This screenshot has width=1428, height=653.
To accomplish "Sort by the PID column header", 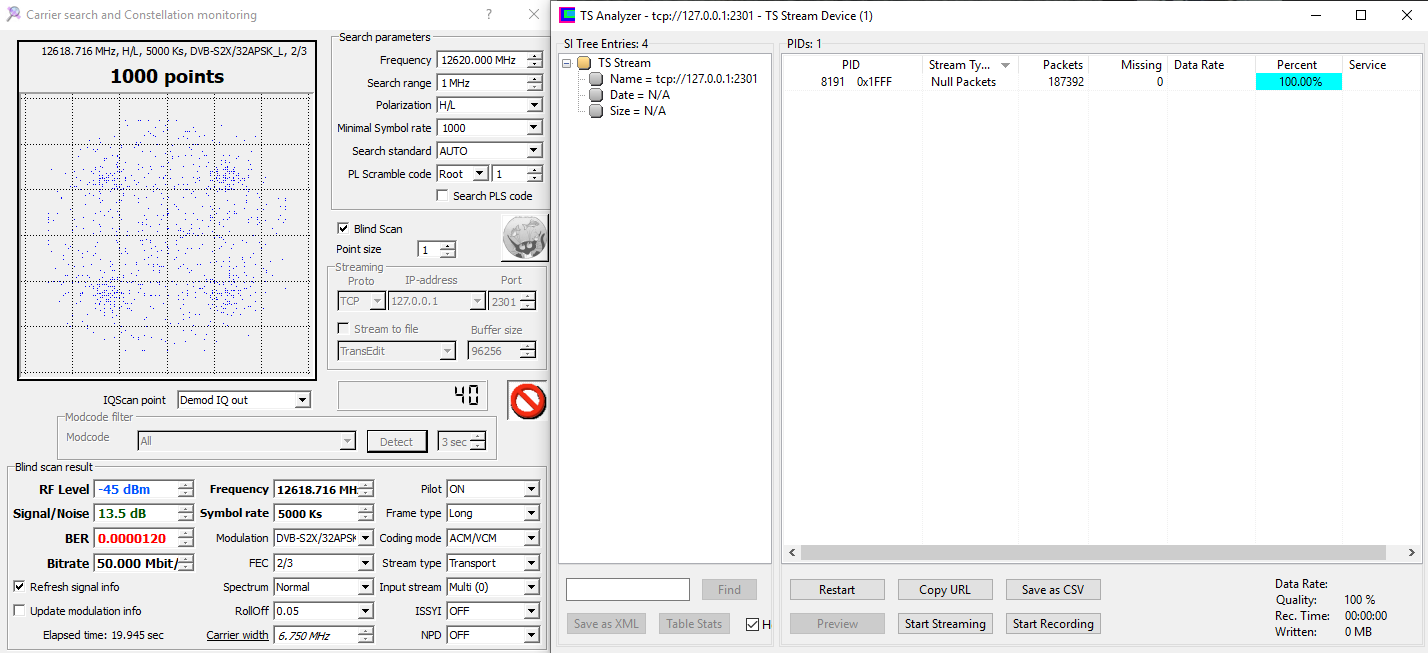I will [851, 65].
